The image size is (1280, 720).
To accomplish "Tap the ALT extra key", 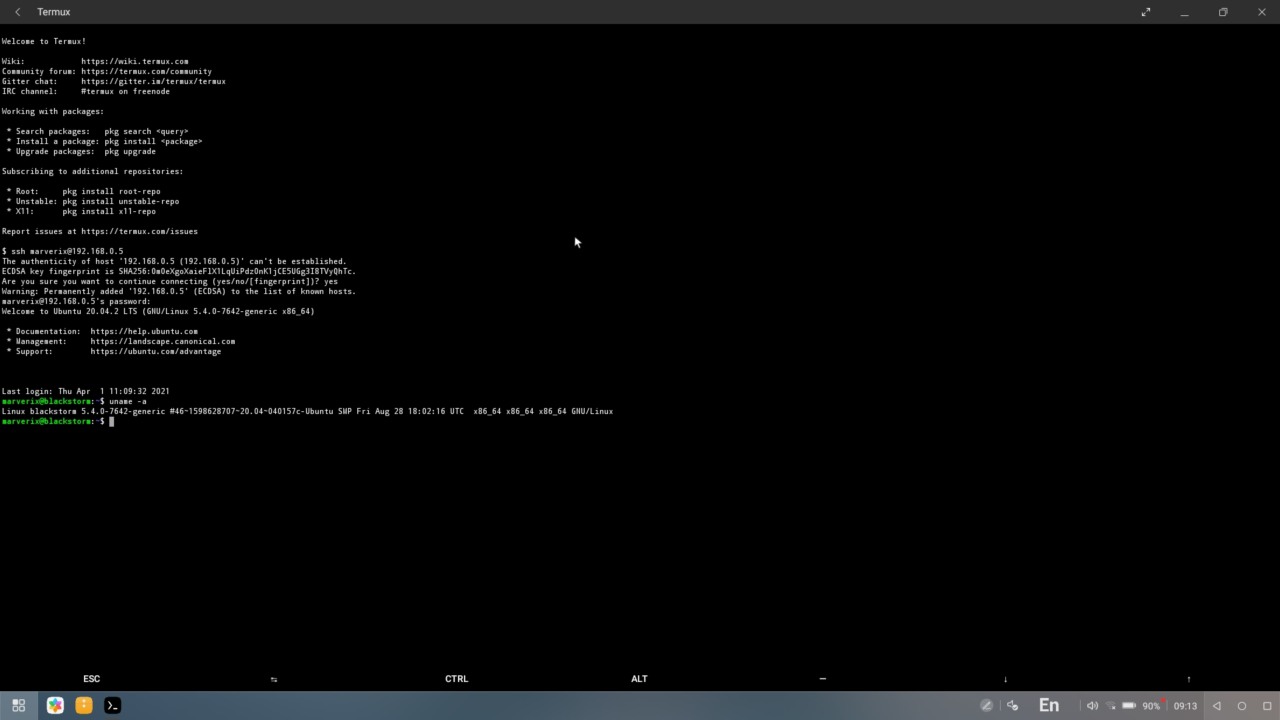I will click(639, 678).
